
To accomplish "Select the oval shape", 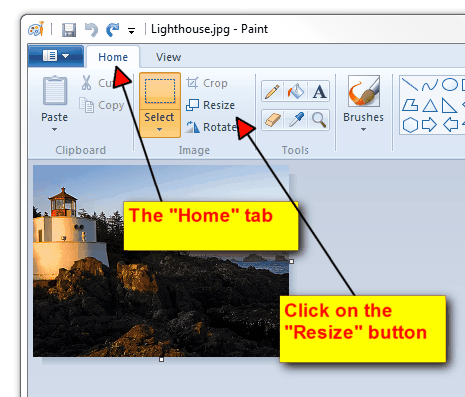I will (450, 85).
